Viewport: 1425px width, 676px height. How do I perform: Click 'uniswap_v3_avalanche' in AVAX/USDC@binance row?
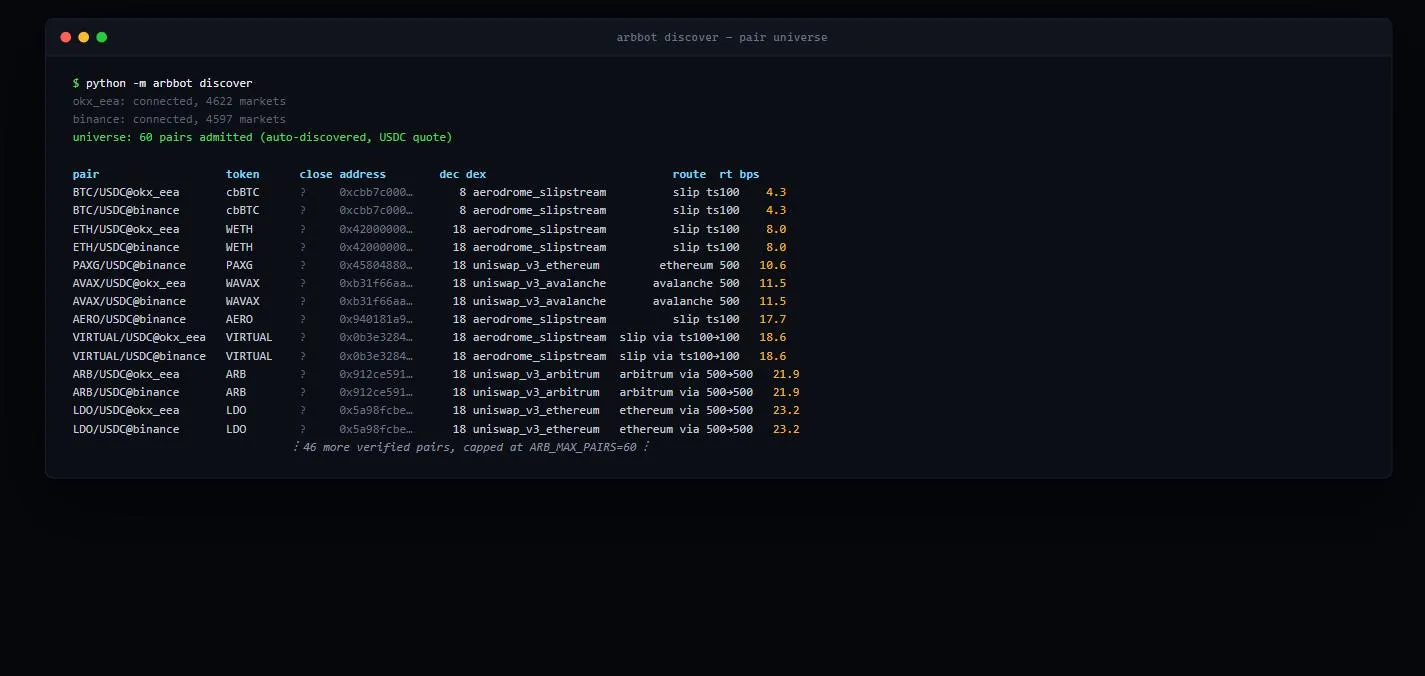click(539, 301)
